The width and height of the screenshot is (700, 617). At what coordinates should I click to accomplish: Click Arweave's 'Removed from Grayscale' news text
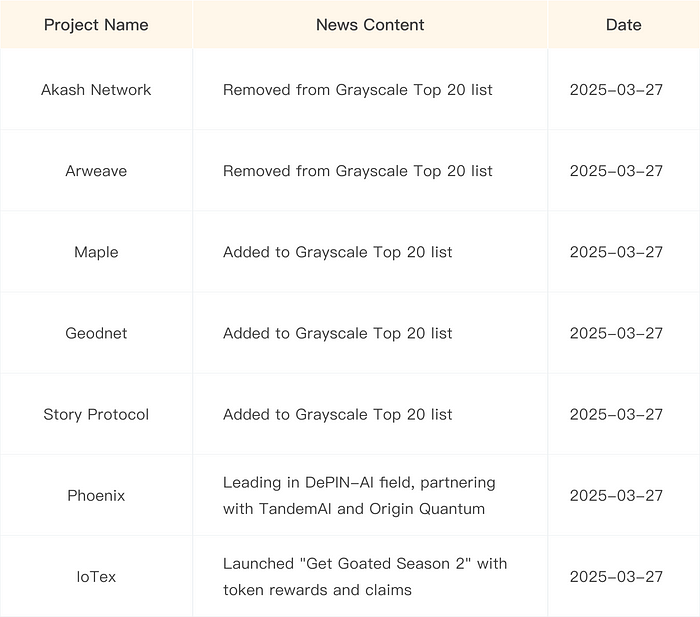point(357,171)
